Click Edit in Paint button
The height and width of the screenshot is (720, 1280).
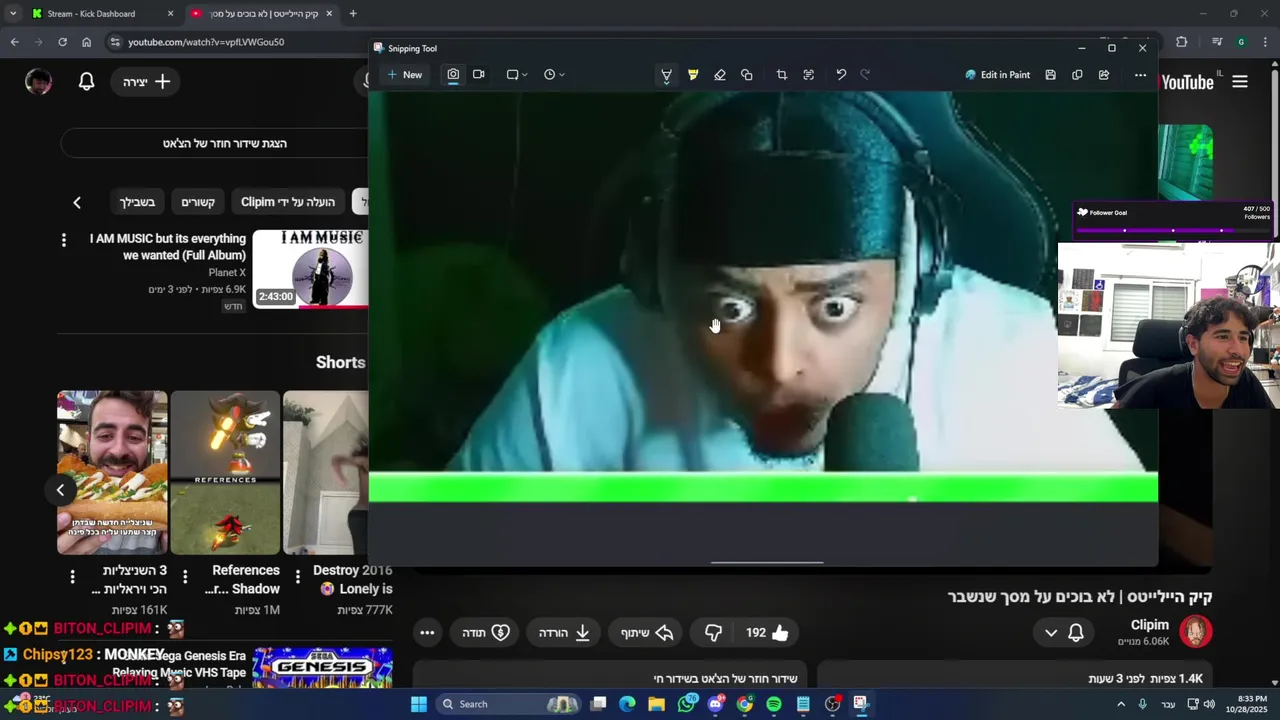point(997,75)
